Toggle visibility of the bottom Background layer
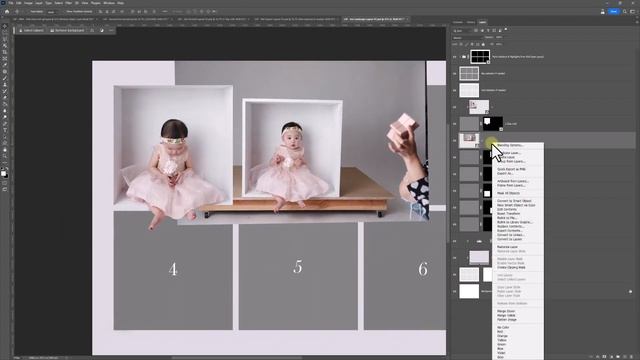This screenshot has width=640, height=360. click(x=455, y=291)
